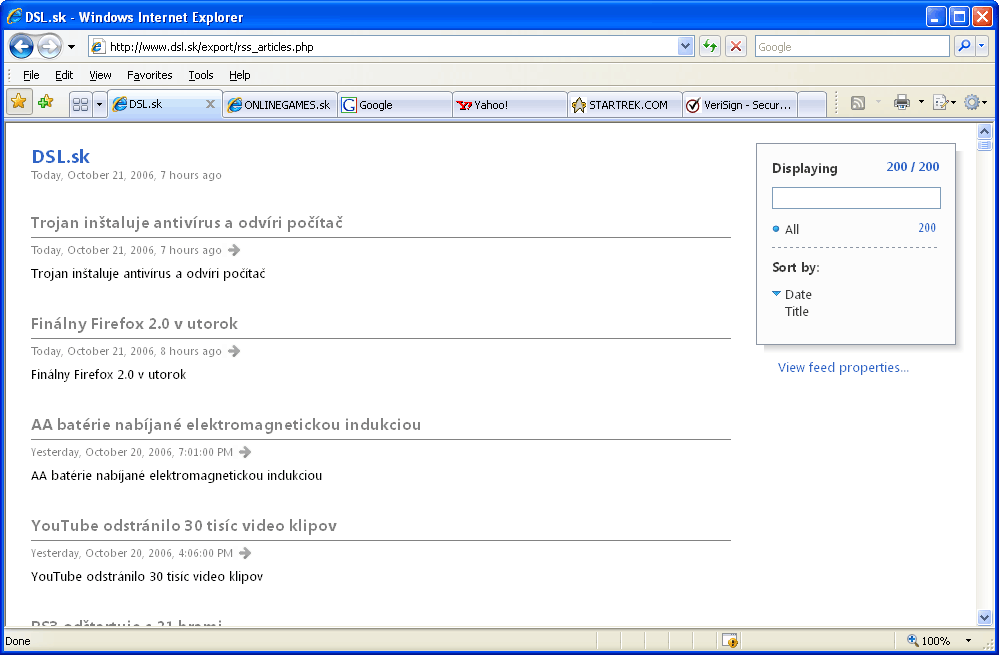Image resolution: width=999 pixels, height=655 pixels.
Task: Select the All filter option
Action: 791,229
